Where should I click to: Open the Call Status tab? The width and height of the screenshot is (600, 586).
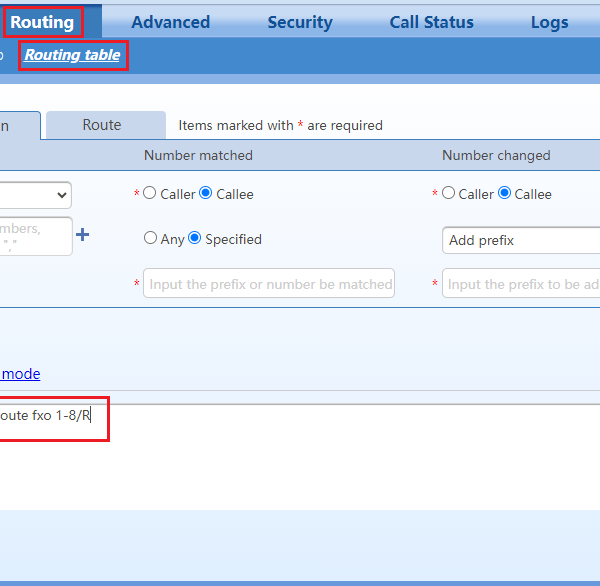pyautogui.click(x=431, y=22)
